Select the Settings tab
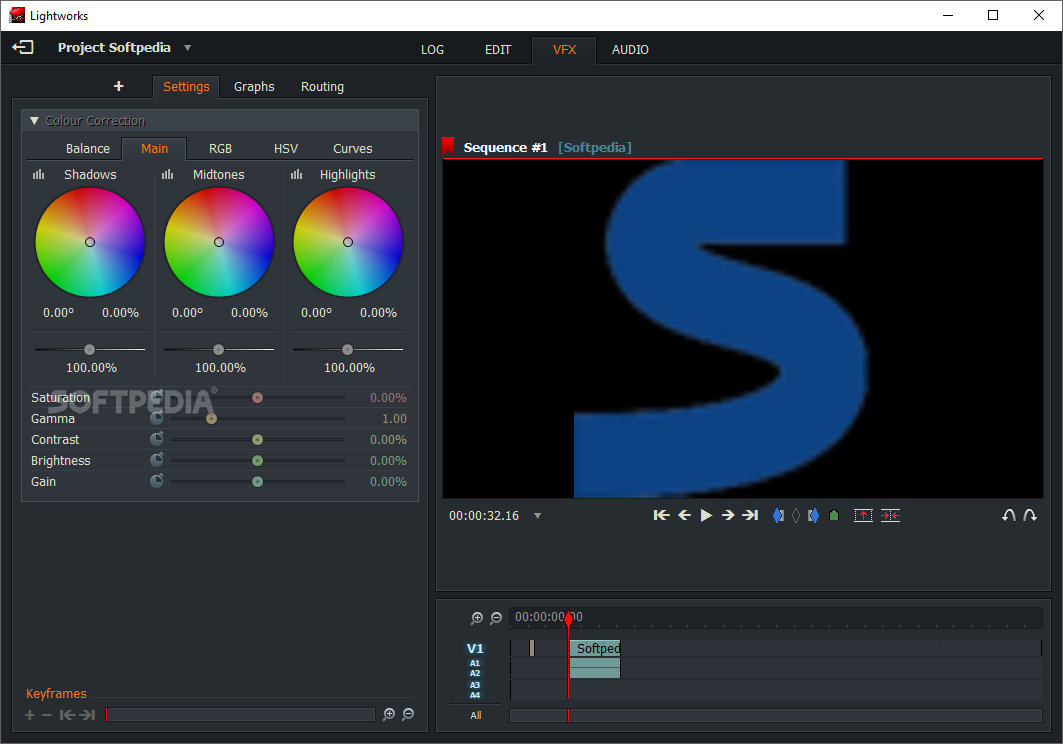Image resolution: width=1063 pixels, height=744 pixels. pyautogui.click(x=186, y=87)
